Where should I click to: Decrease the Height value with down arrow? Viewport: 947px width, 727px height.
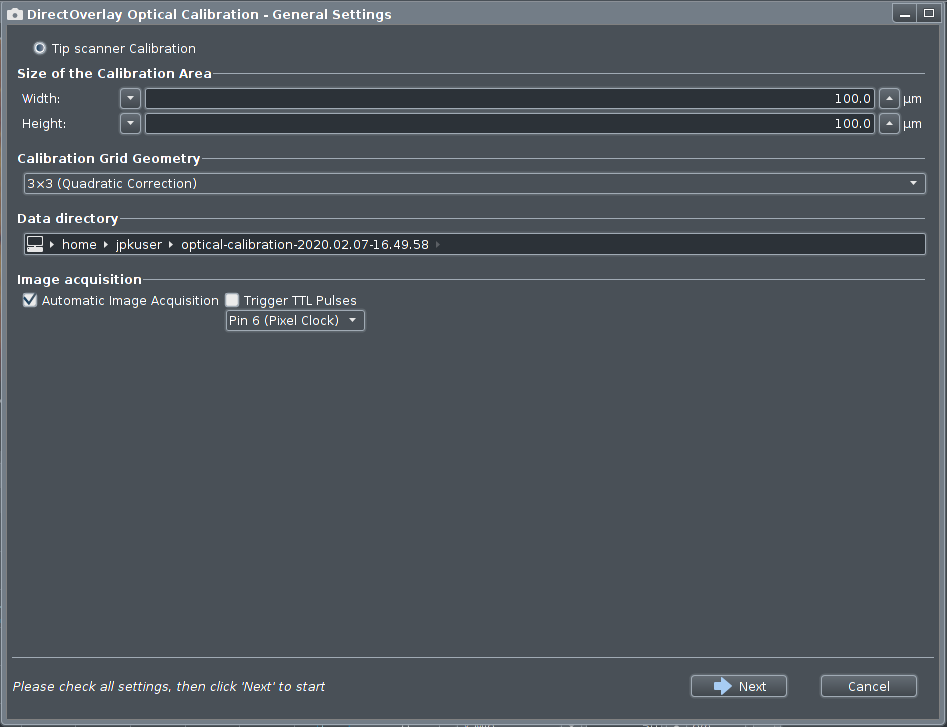(x=130, y=123)
